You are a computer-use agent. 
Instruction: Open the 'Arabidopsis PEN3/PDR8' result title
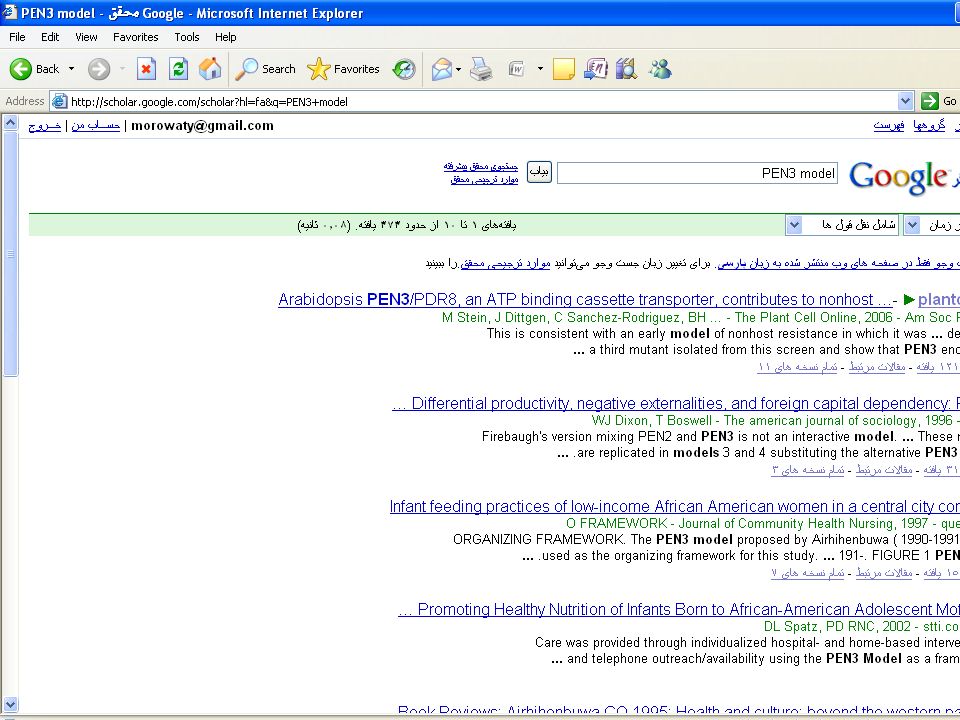pyautogui.click(x=585, y=299)
